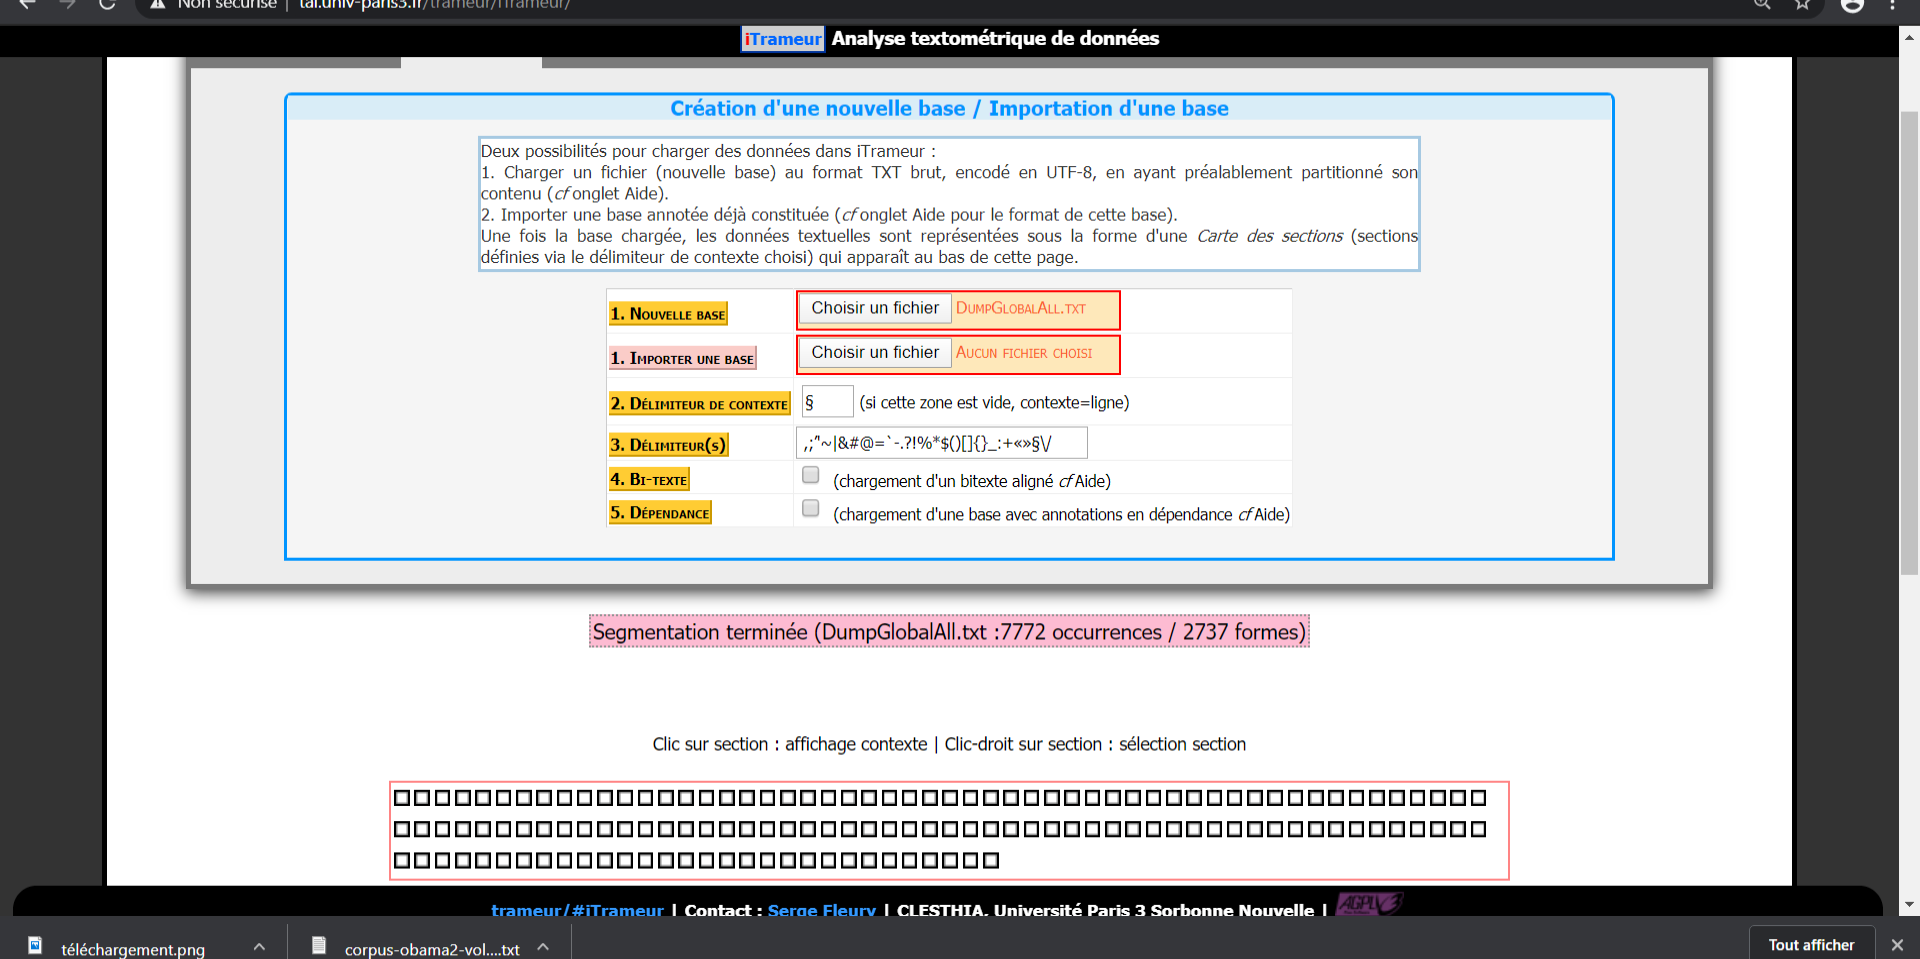This screenshot has height=959, width=1920.
Task: Click the scrollbar down arrow
Action: coord(1909,905)
